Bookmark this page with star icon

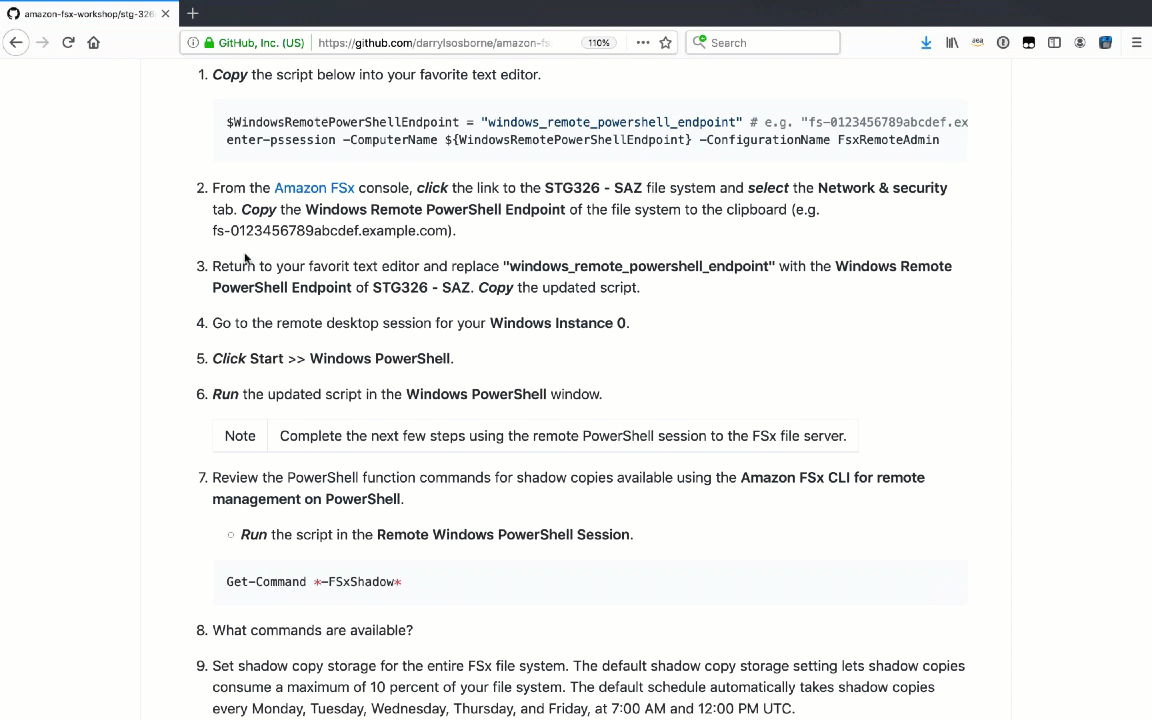[666, 43]
